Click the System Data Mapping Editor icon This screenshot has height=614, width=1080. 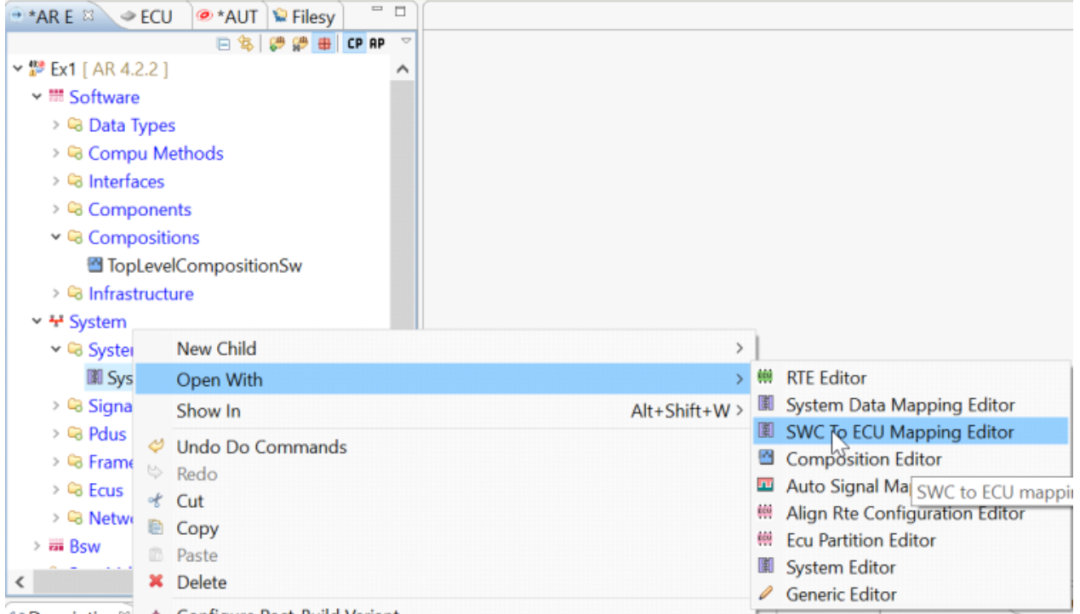[766, 403]
